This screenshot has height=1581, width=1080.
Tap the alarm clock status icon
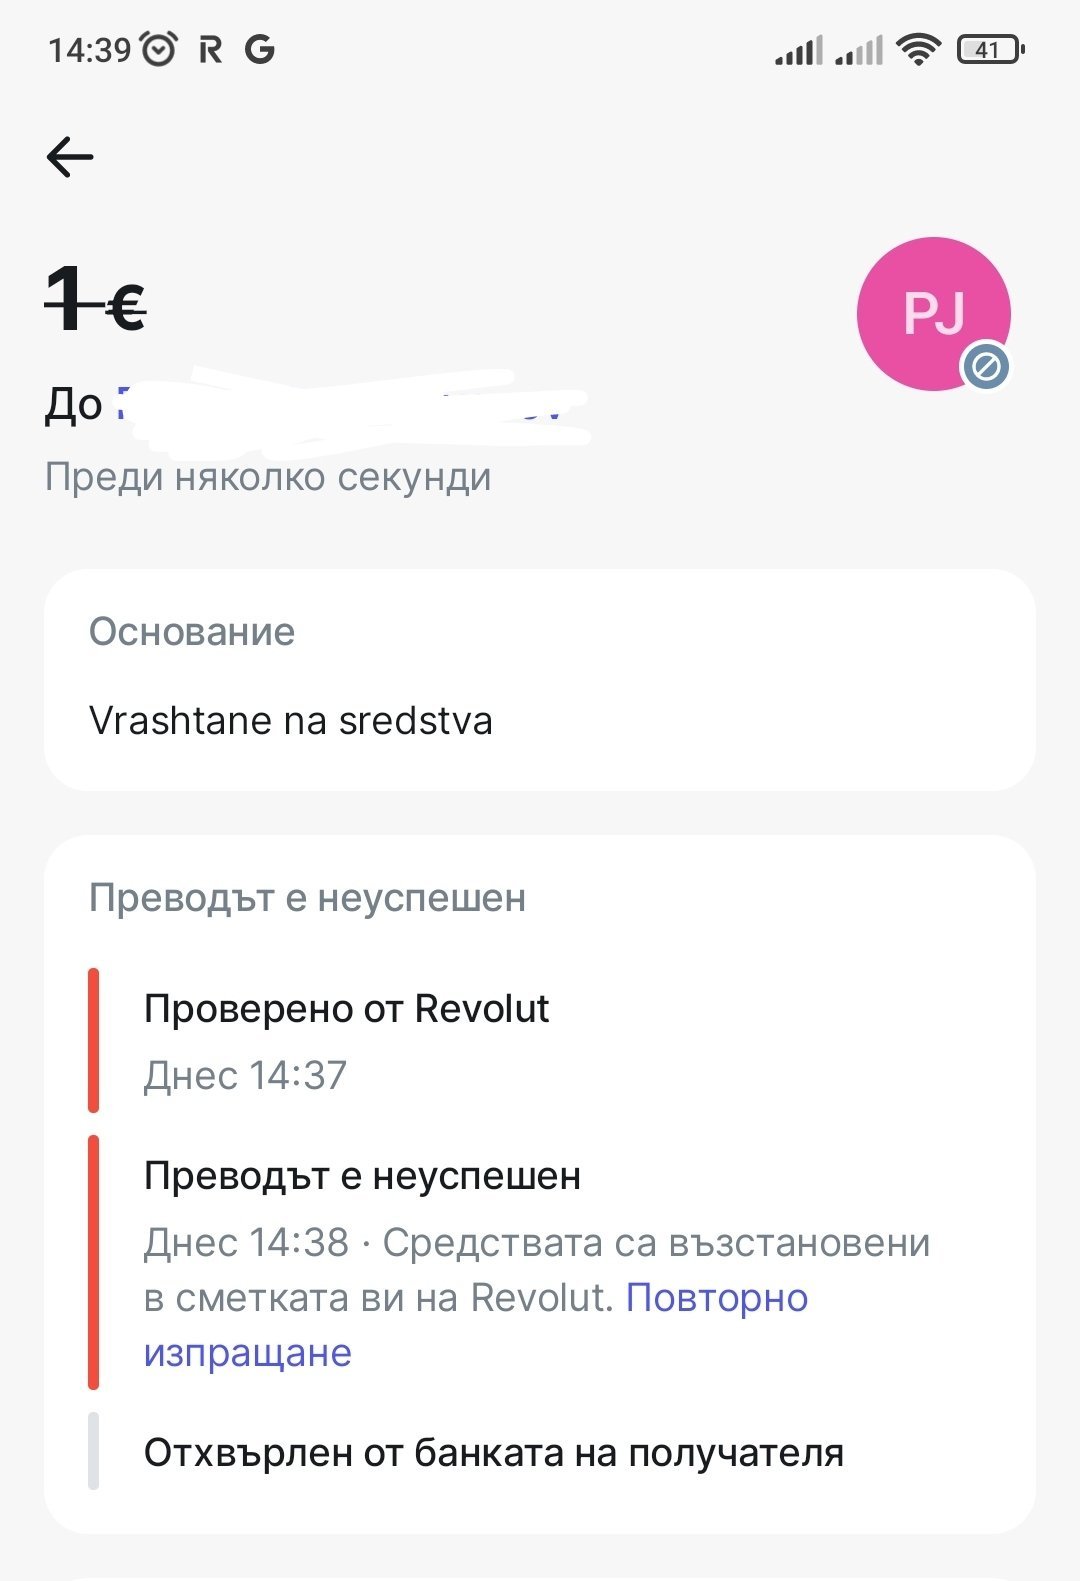[159, 49]
